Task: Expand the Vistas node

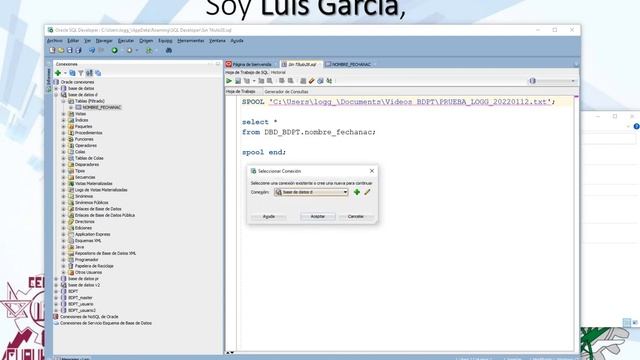Action: pos(64,114)
